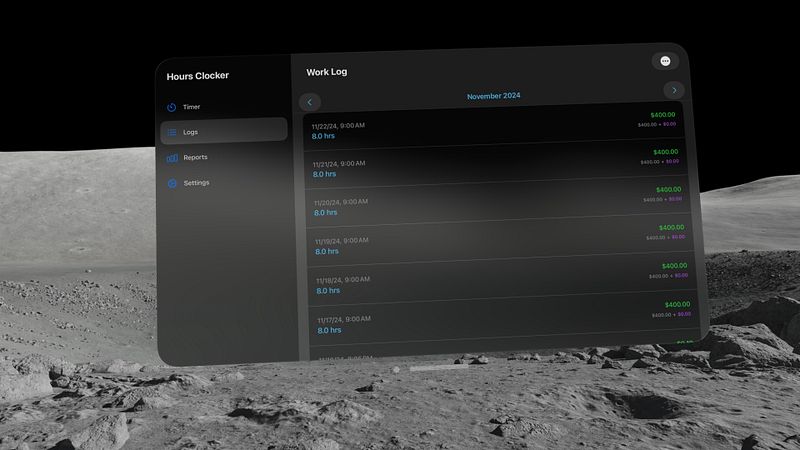Grab the window bar below the app window
This screenshot has width=800, height=450.
(x=439, y=367)
